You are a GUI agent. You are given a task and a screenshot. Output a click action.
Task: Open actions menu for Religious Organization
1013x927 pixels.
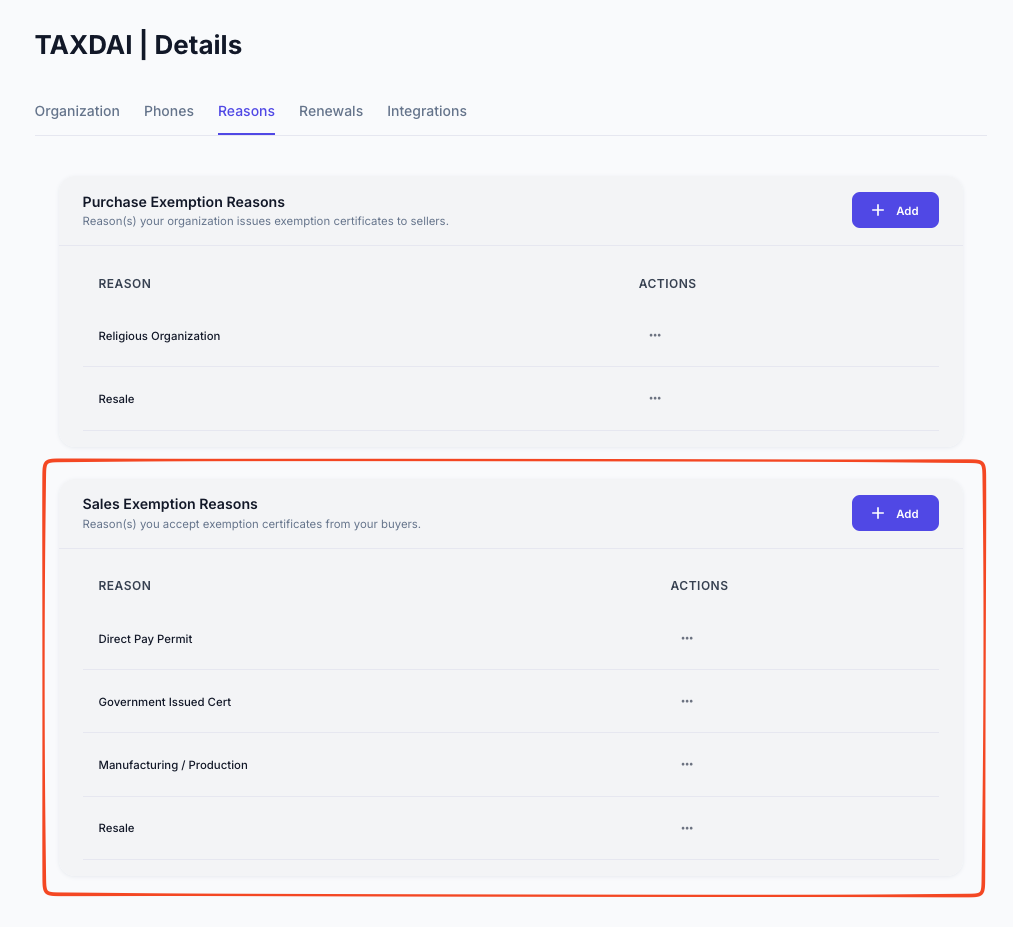(655, 336)
